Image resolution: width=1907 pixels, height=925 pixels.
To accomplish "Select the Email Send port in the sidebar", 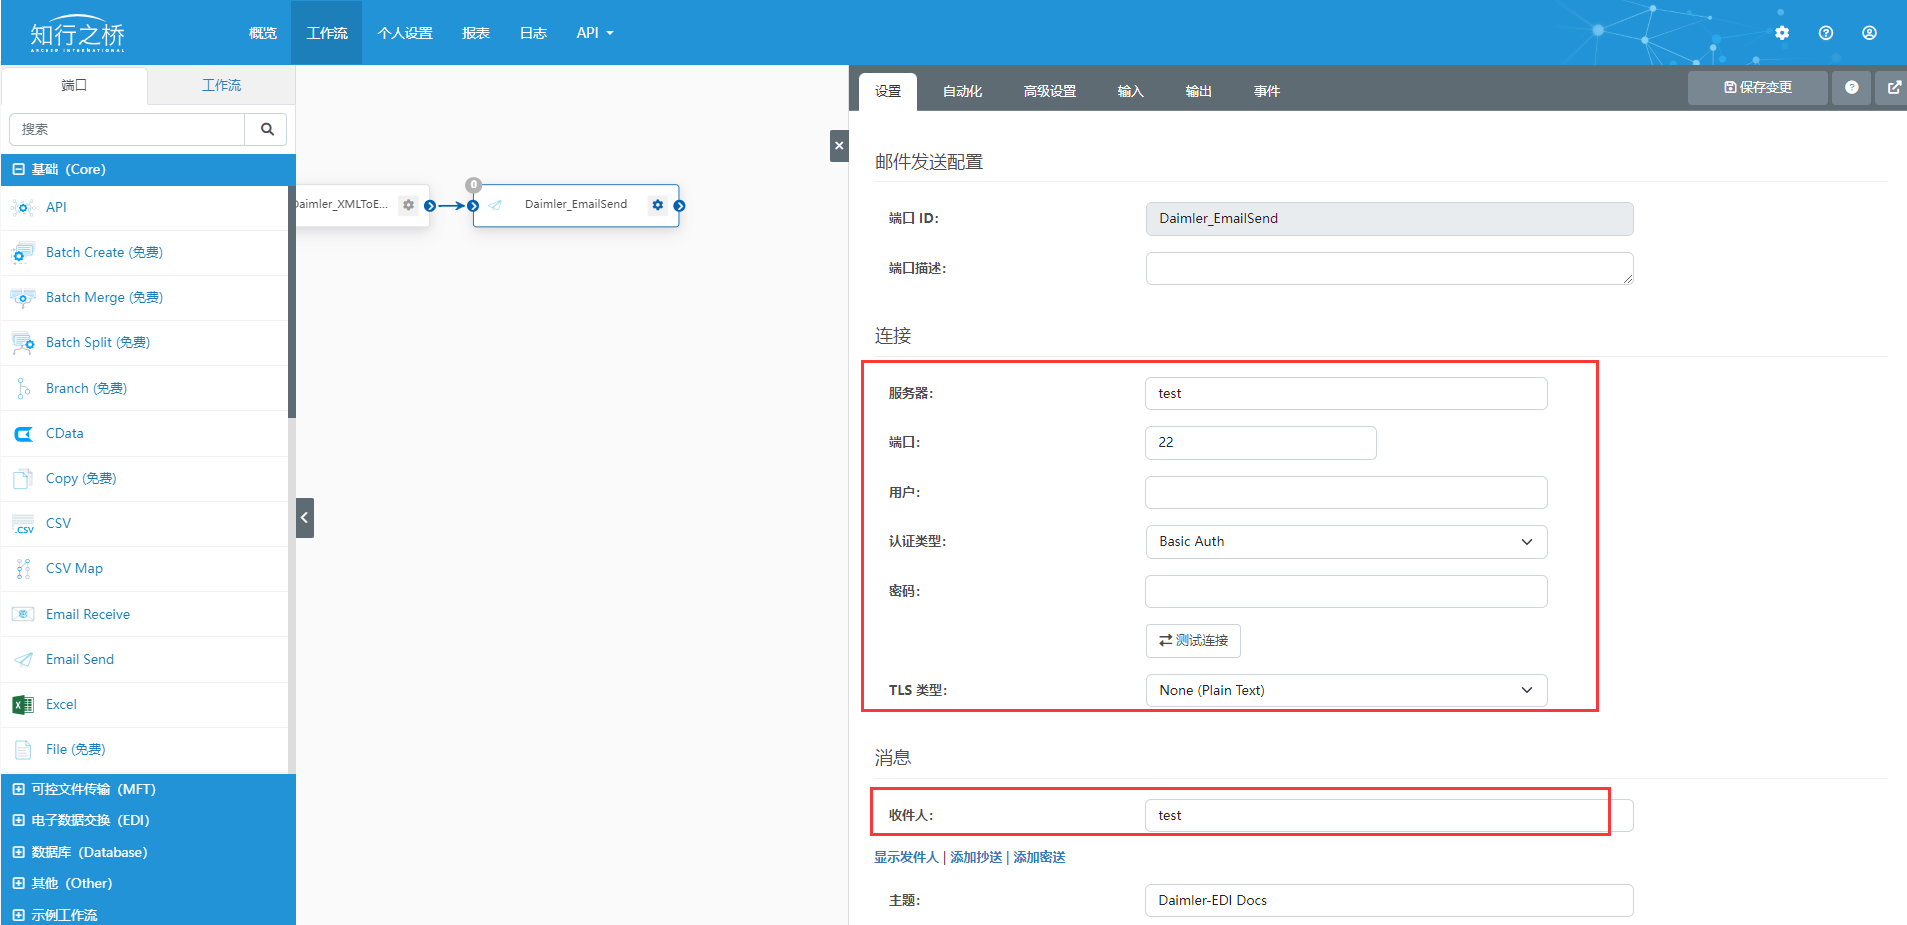I will click(x=81, y=659).
